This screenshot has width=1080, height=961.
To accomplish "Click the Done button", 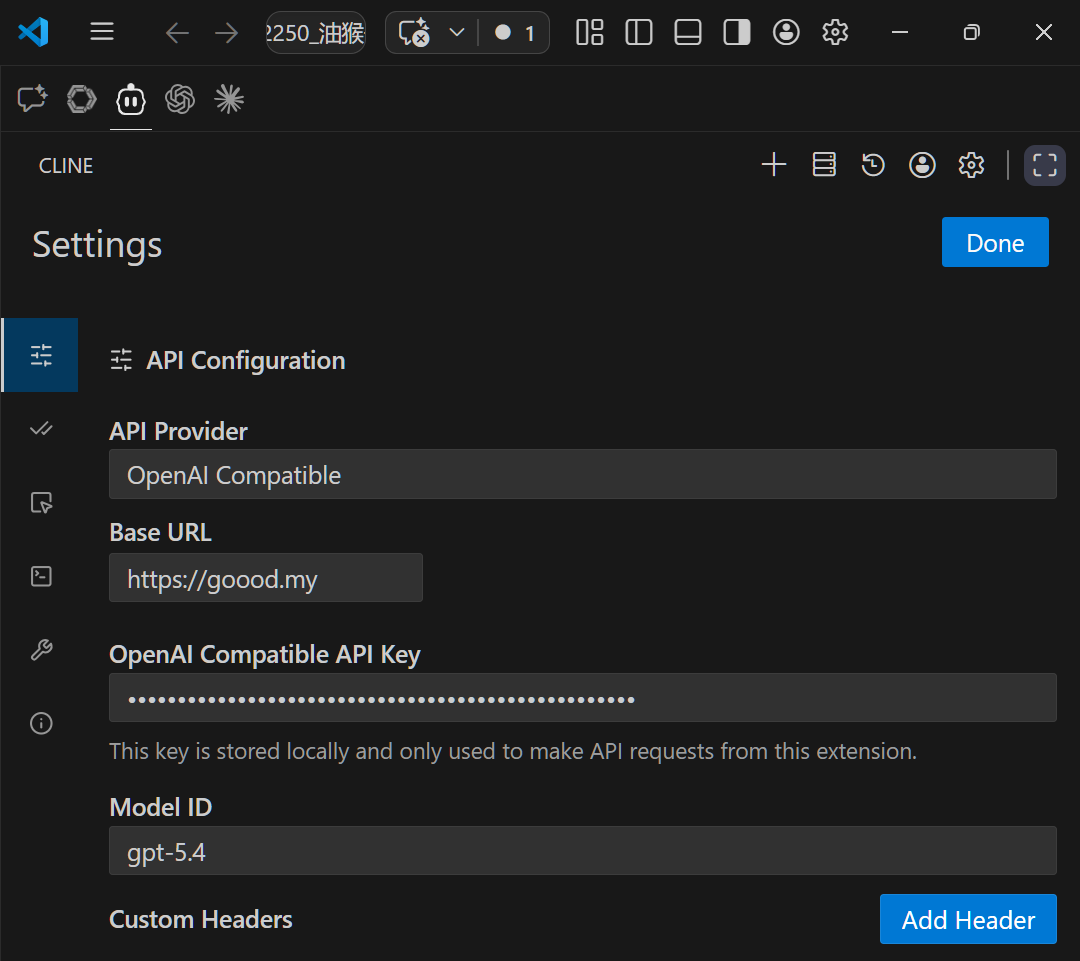I will 995,242.
